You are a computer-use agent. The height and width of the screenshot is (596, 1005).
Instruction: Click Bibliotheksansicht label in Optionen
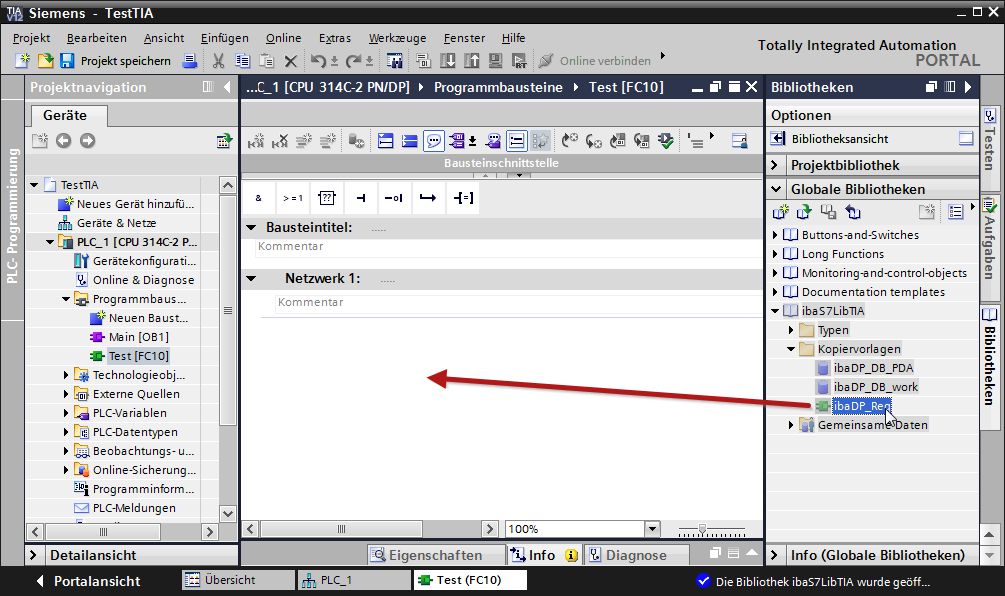[x=840, y=138]
